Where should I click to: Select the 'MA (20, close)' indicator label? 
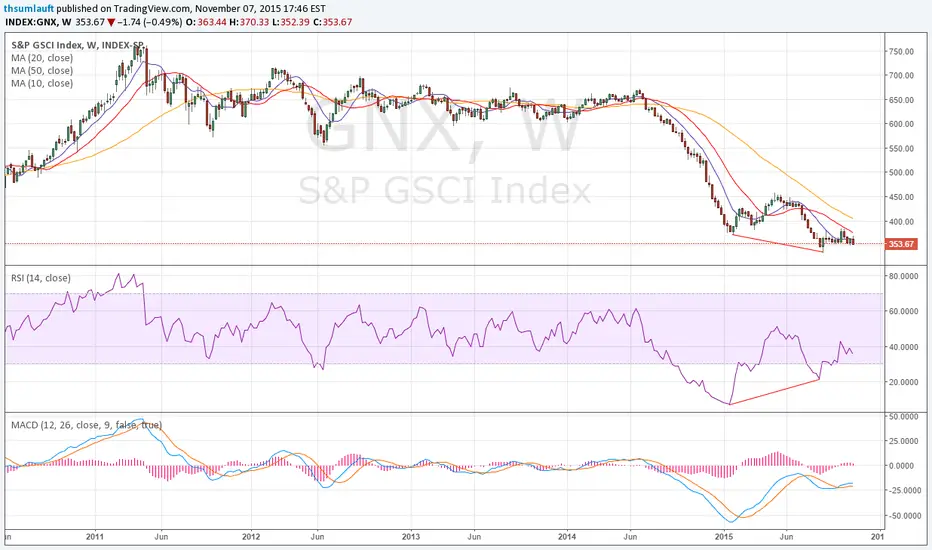(42, 58)
